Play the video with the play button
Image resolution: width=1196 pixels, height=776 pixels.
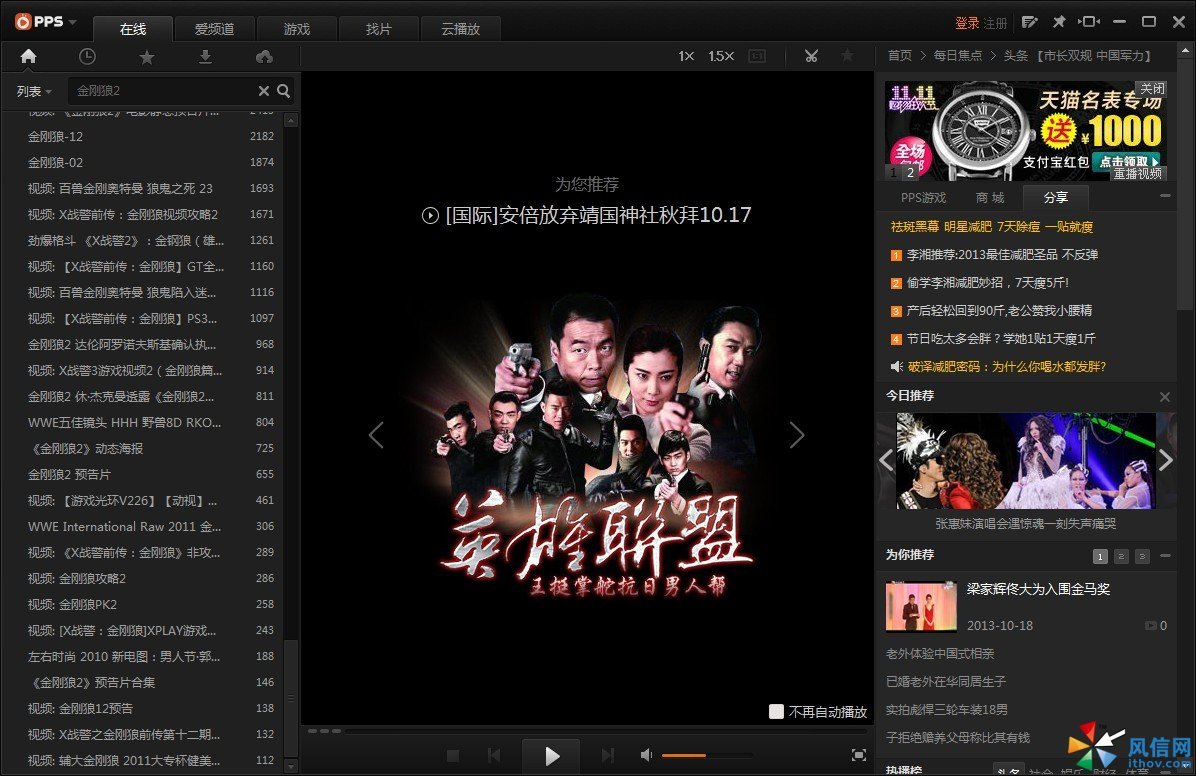coord(550,755)
